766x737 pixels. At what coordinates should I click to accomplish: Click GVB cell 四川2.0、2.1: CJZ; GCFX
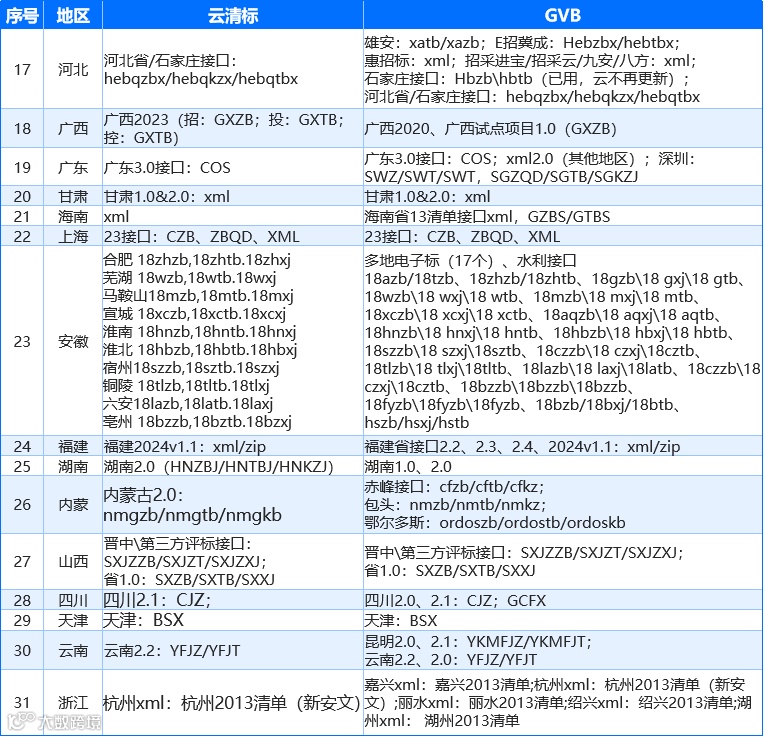click(563, 600)
